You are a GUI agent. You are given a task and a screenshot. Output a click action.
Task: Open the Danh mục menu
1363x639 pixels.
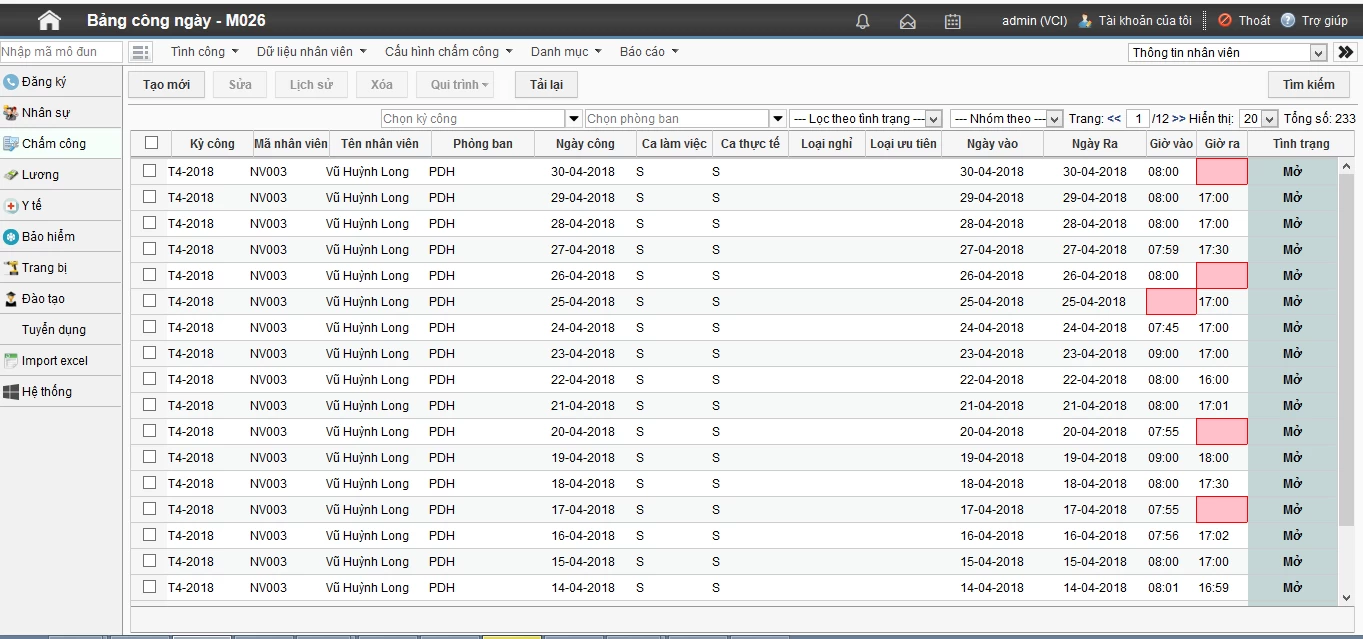pyautogui.click(x=566, y=52)
